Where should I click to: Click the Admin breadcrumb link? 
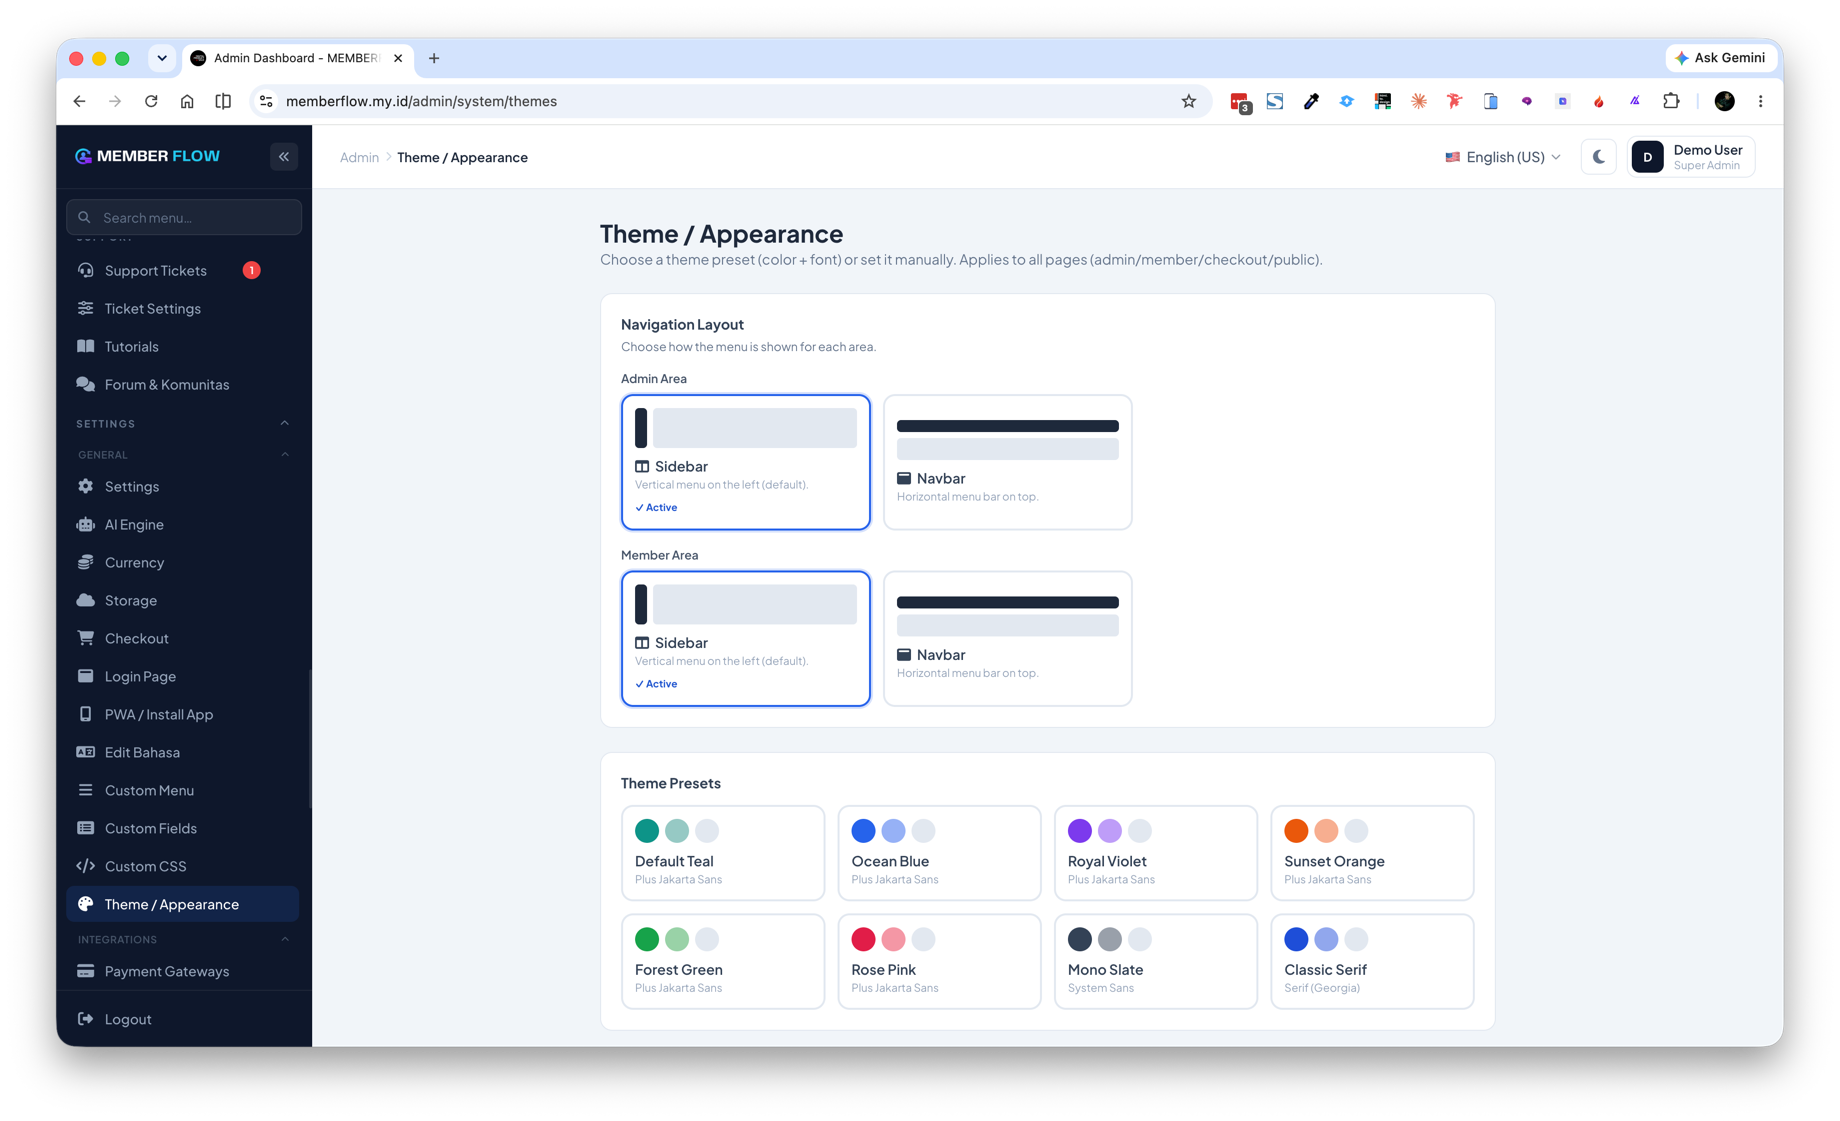pos(359,157)
